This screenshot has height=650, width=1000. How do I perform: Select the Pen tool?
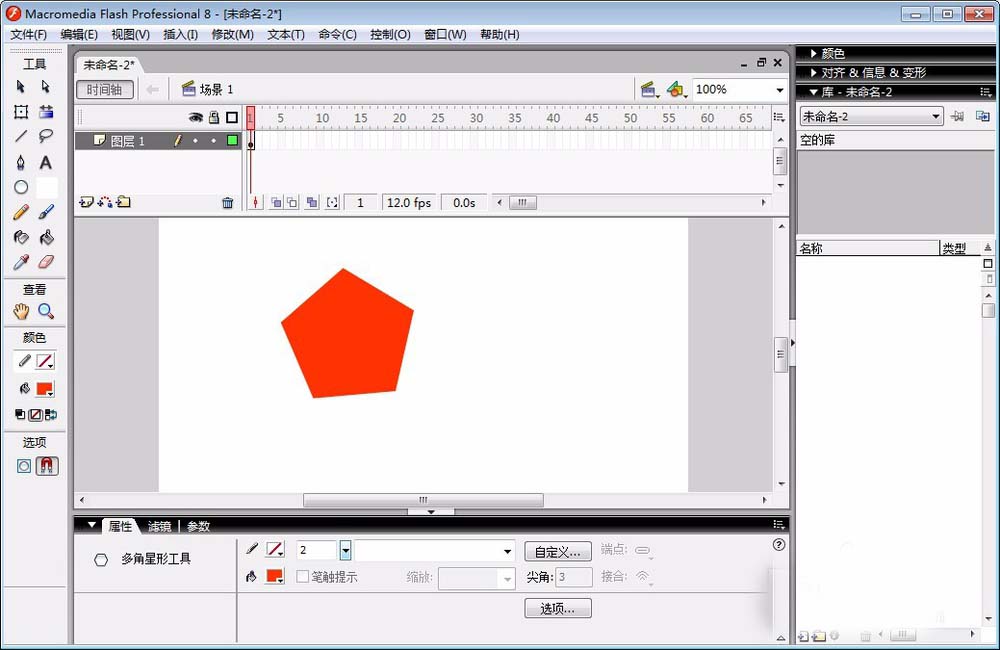pyautogui.click(x=20, y=162)
